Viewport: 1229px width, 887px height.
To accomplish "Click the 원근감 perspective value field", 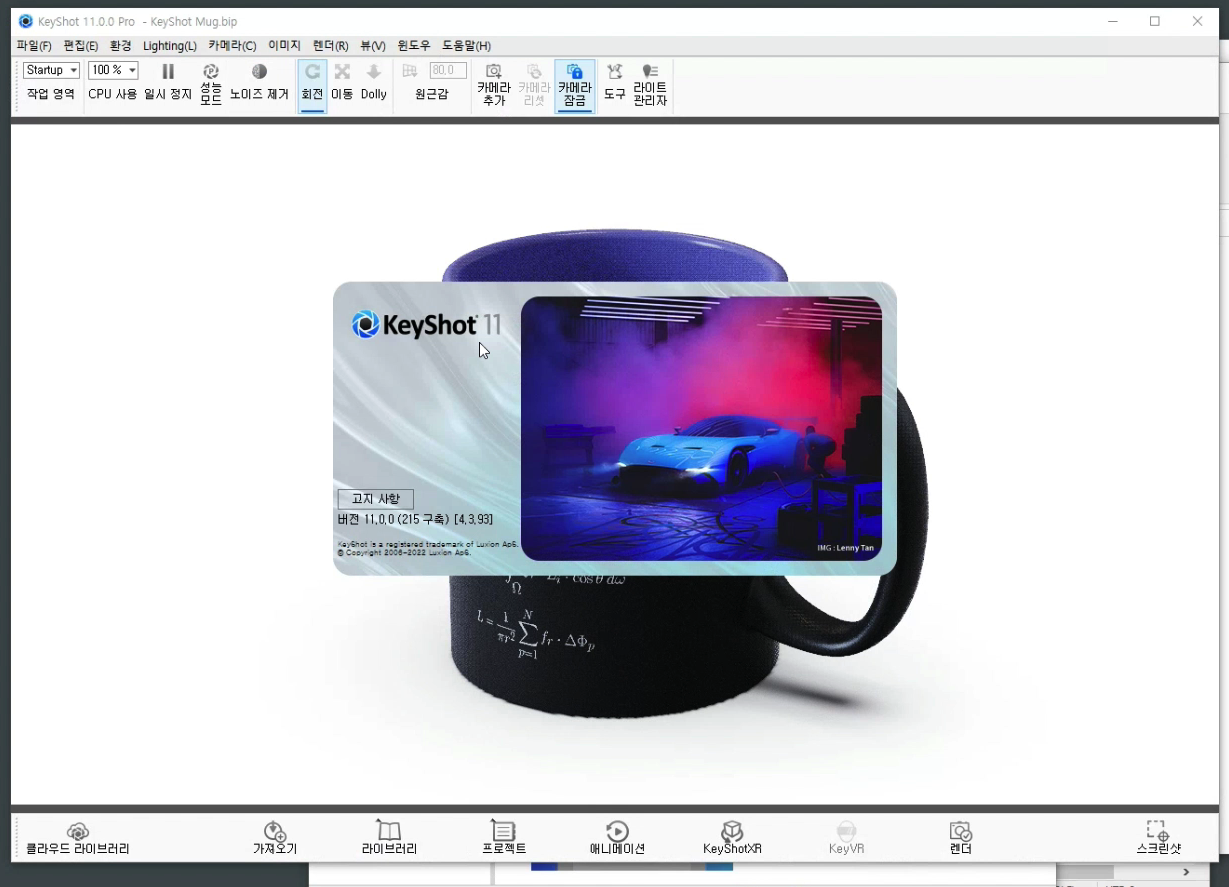I will (447, 69).
